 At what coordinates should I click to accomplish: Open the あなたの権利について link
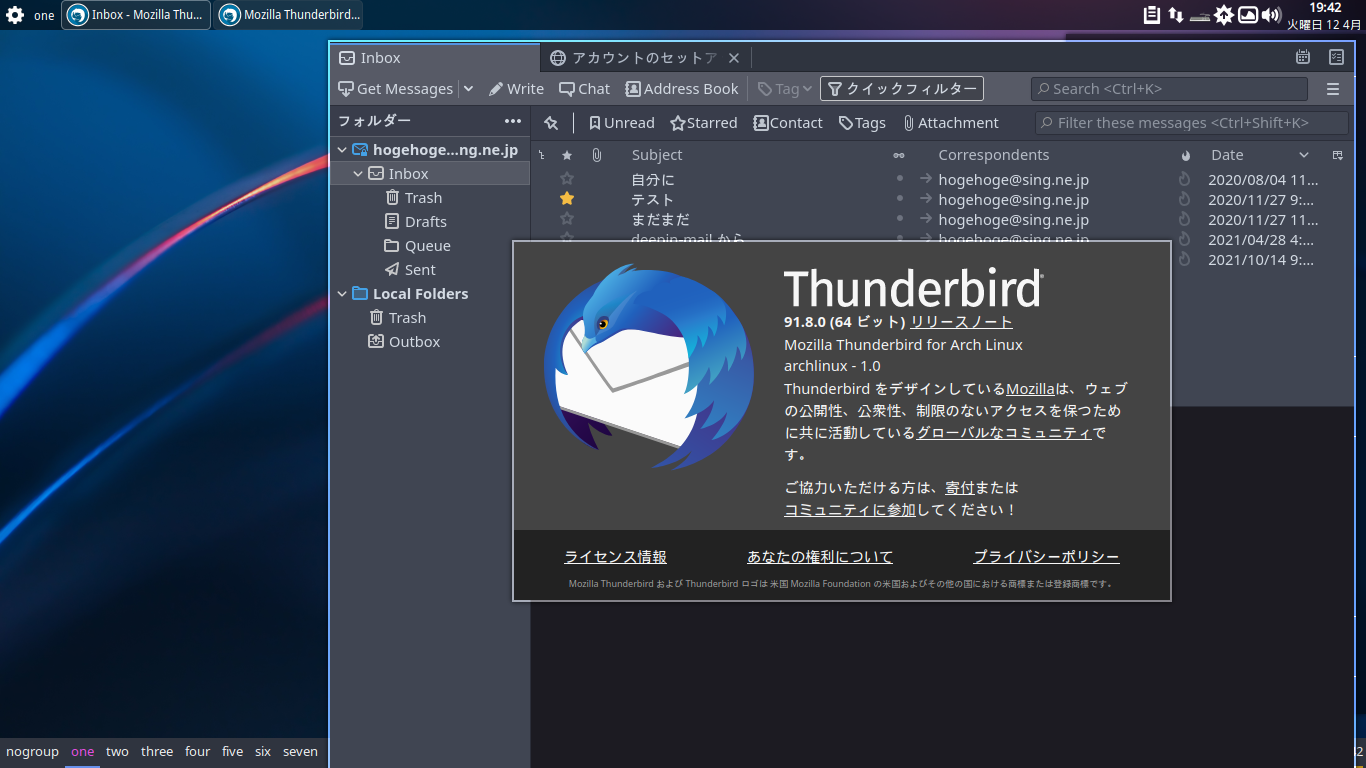[x=820, y=557]
